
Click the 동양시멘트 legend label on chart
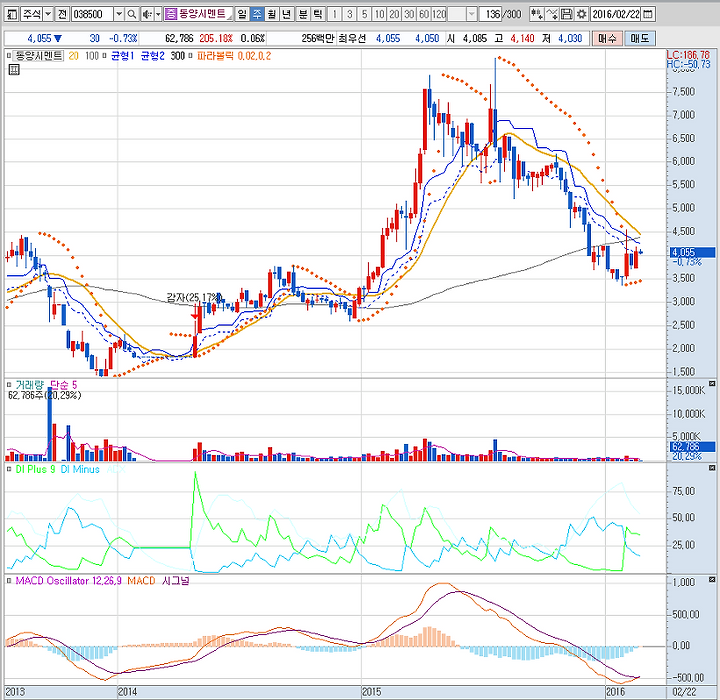coord(38,56)
